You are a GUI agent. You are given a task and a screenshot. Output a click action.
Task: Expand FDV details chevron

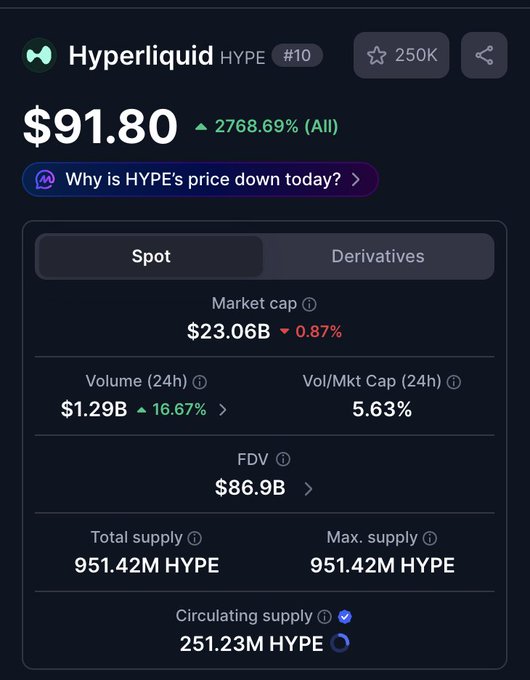tap(308, 489)
